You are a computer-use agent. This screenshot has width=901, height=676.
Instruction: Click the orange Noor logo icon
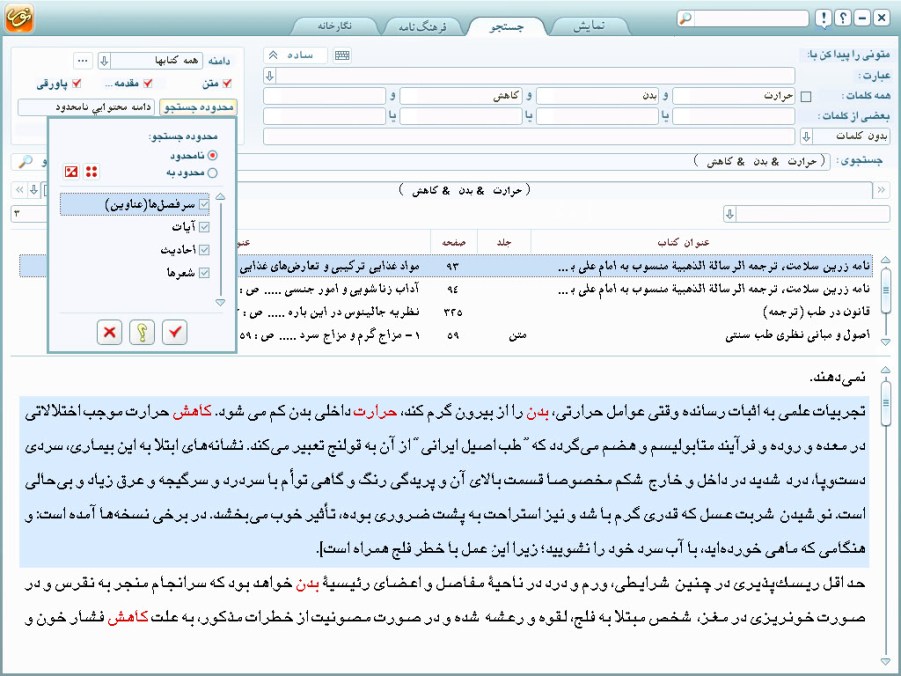tap(19, 18)
